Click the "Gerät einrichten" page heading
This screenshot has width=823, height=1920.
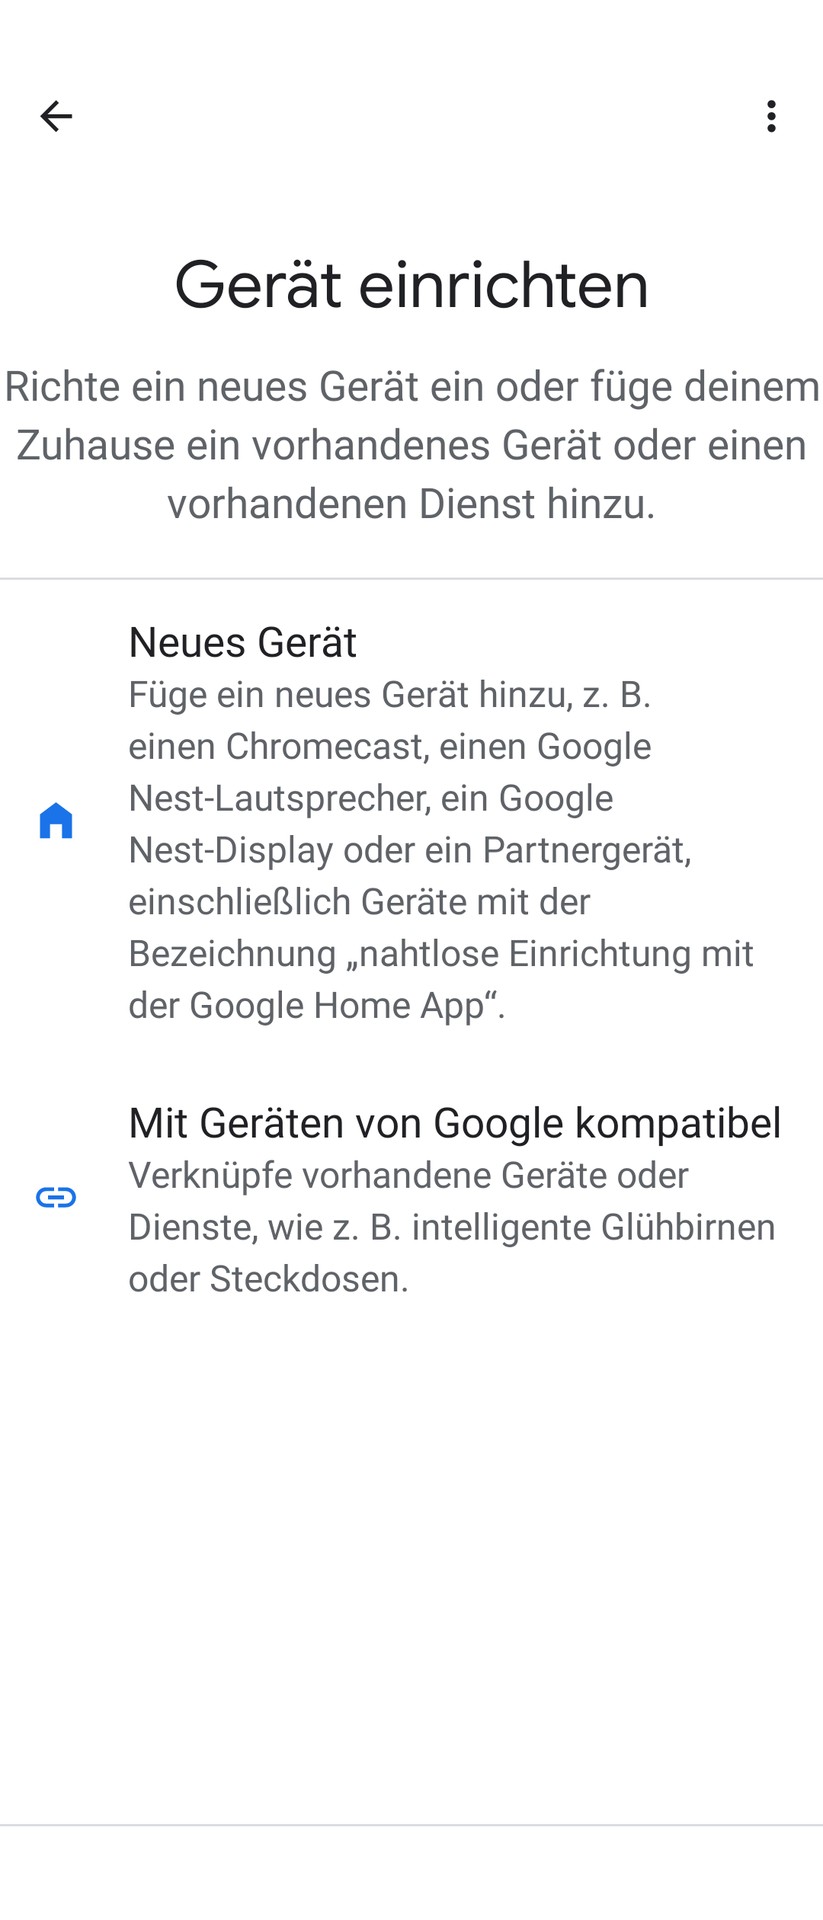411,285
